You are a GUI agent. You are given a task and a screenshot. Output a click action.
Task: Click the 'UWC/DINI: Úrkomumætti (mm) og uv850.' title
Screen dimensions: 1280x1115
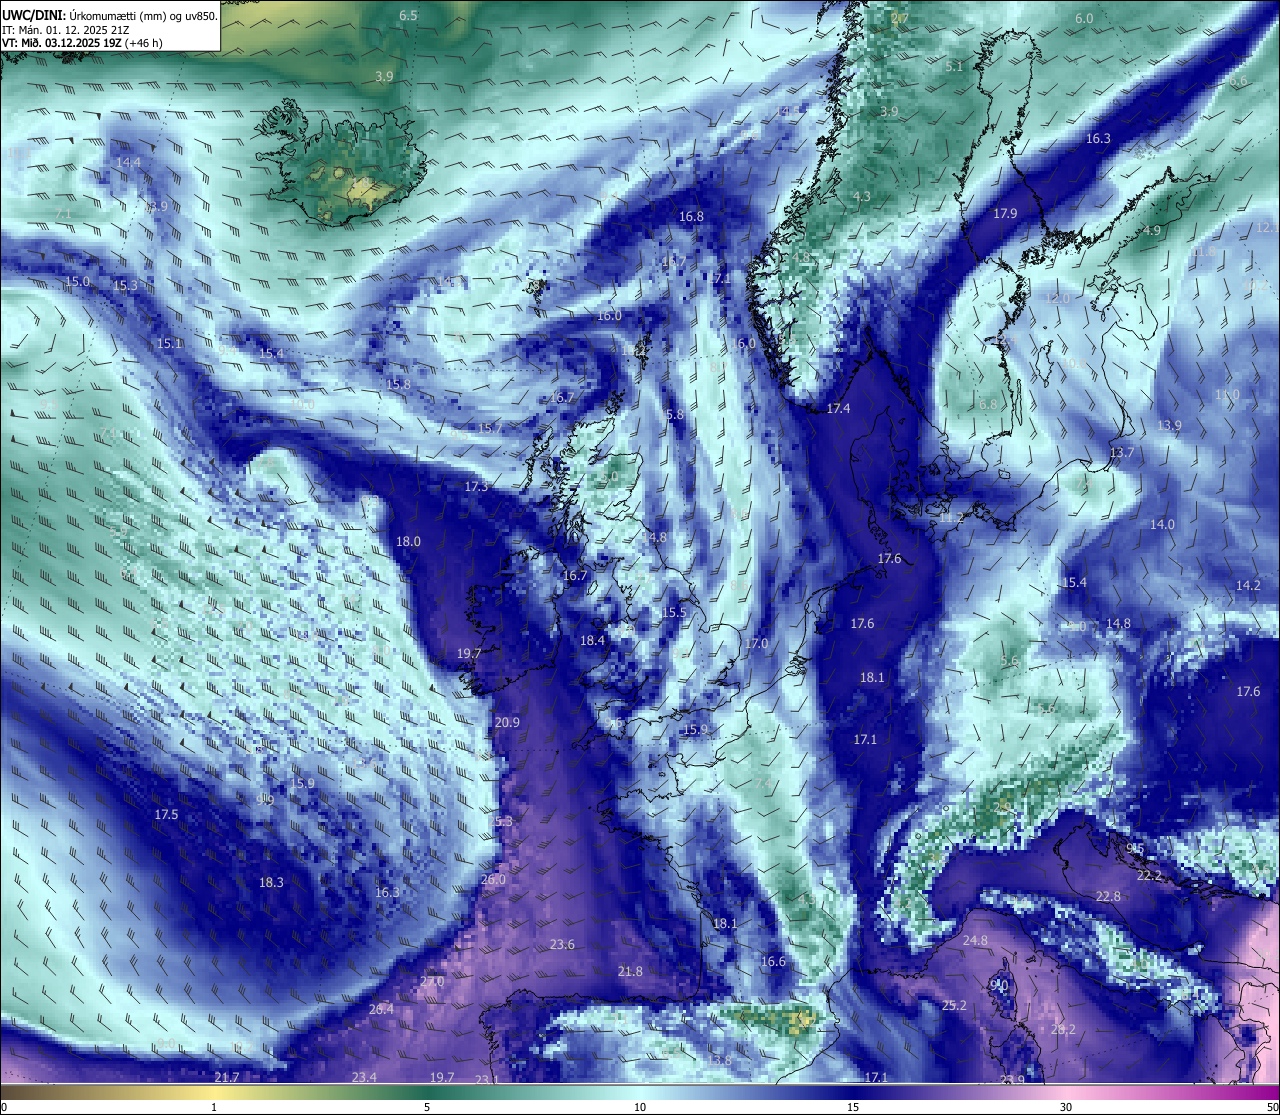click(110, 15)
